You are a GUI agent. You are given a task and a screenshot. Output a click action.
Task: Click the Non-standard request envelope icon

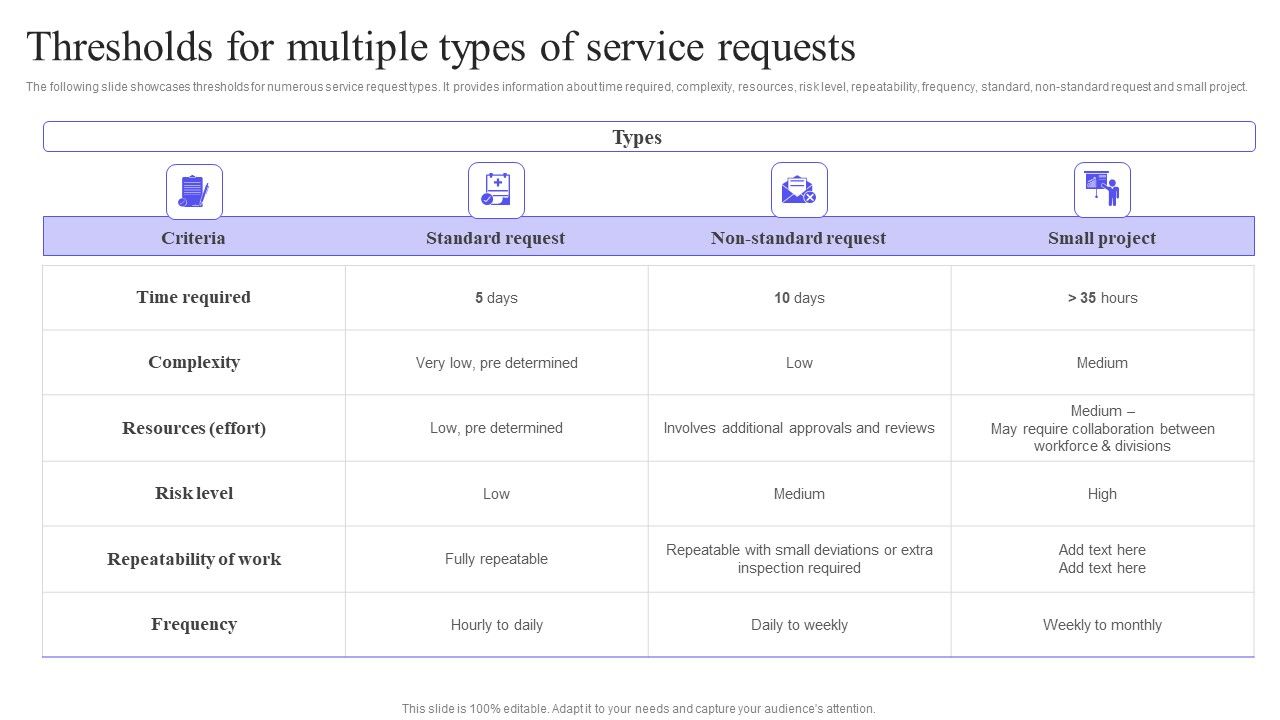(x=799, y=190)
